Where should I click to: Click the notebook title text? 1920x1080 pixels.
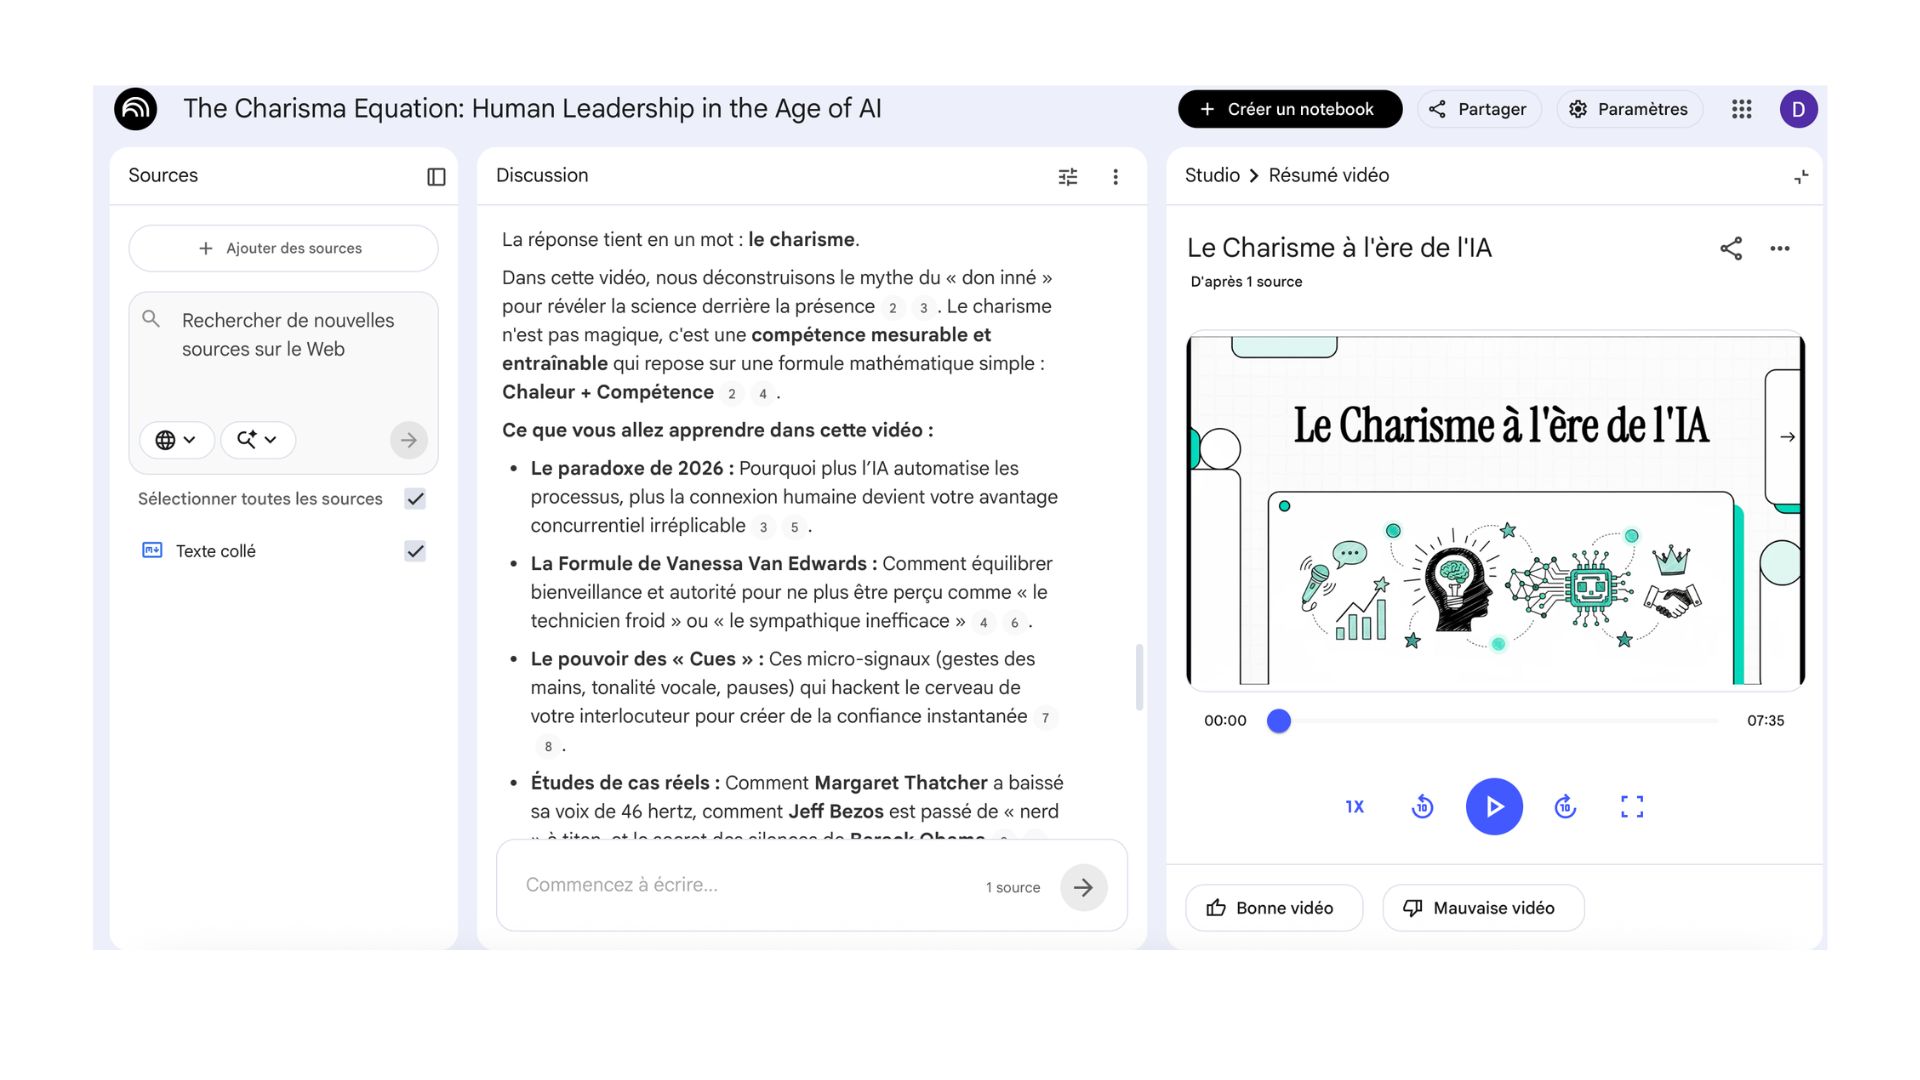[x=532, y=108]
